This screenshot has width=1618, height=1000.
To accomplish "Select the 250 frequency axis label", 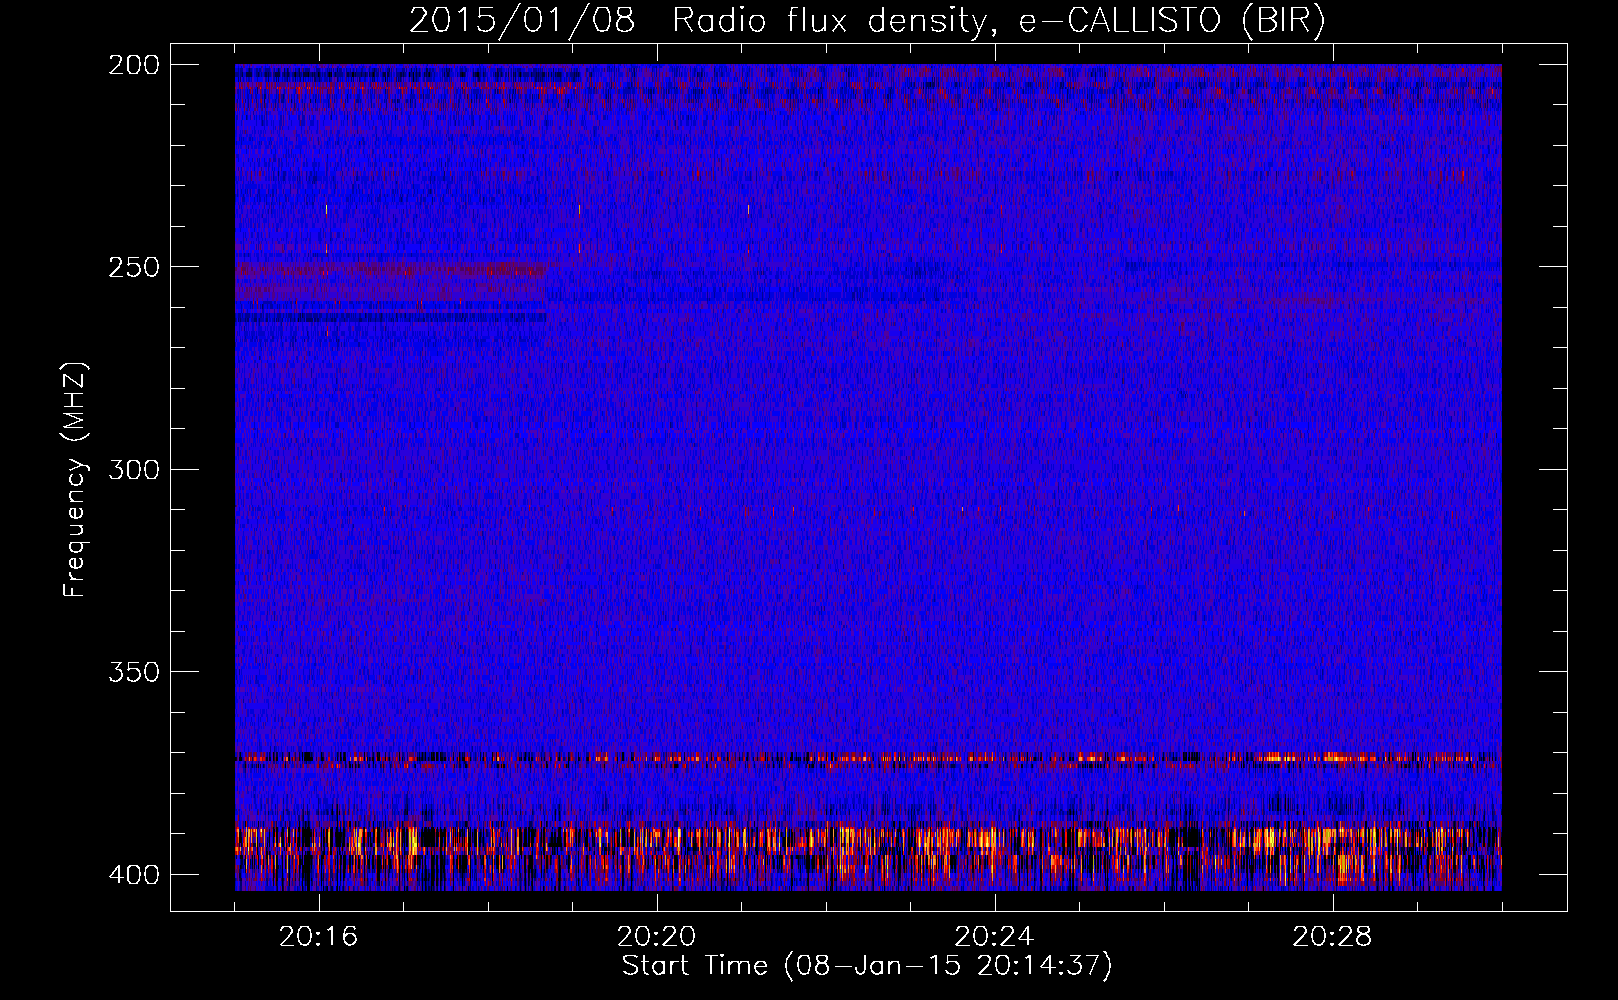I will (x=133, y=267).
